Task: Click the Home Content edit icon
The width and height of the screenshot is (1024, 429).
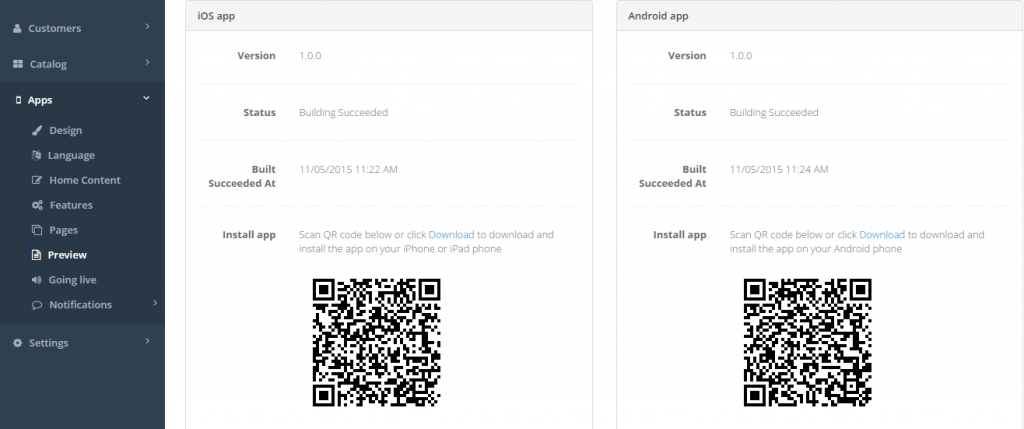Action: [x=37, y=180]
